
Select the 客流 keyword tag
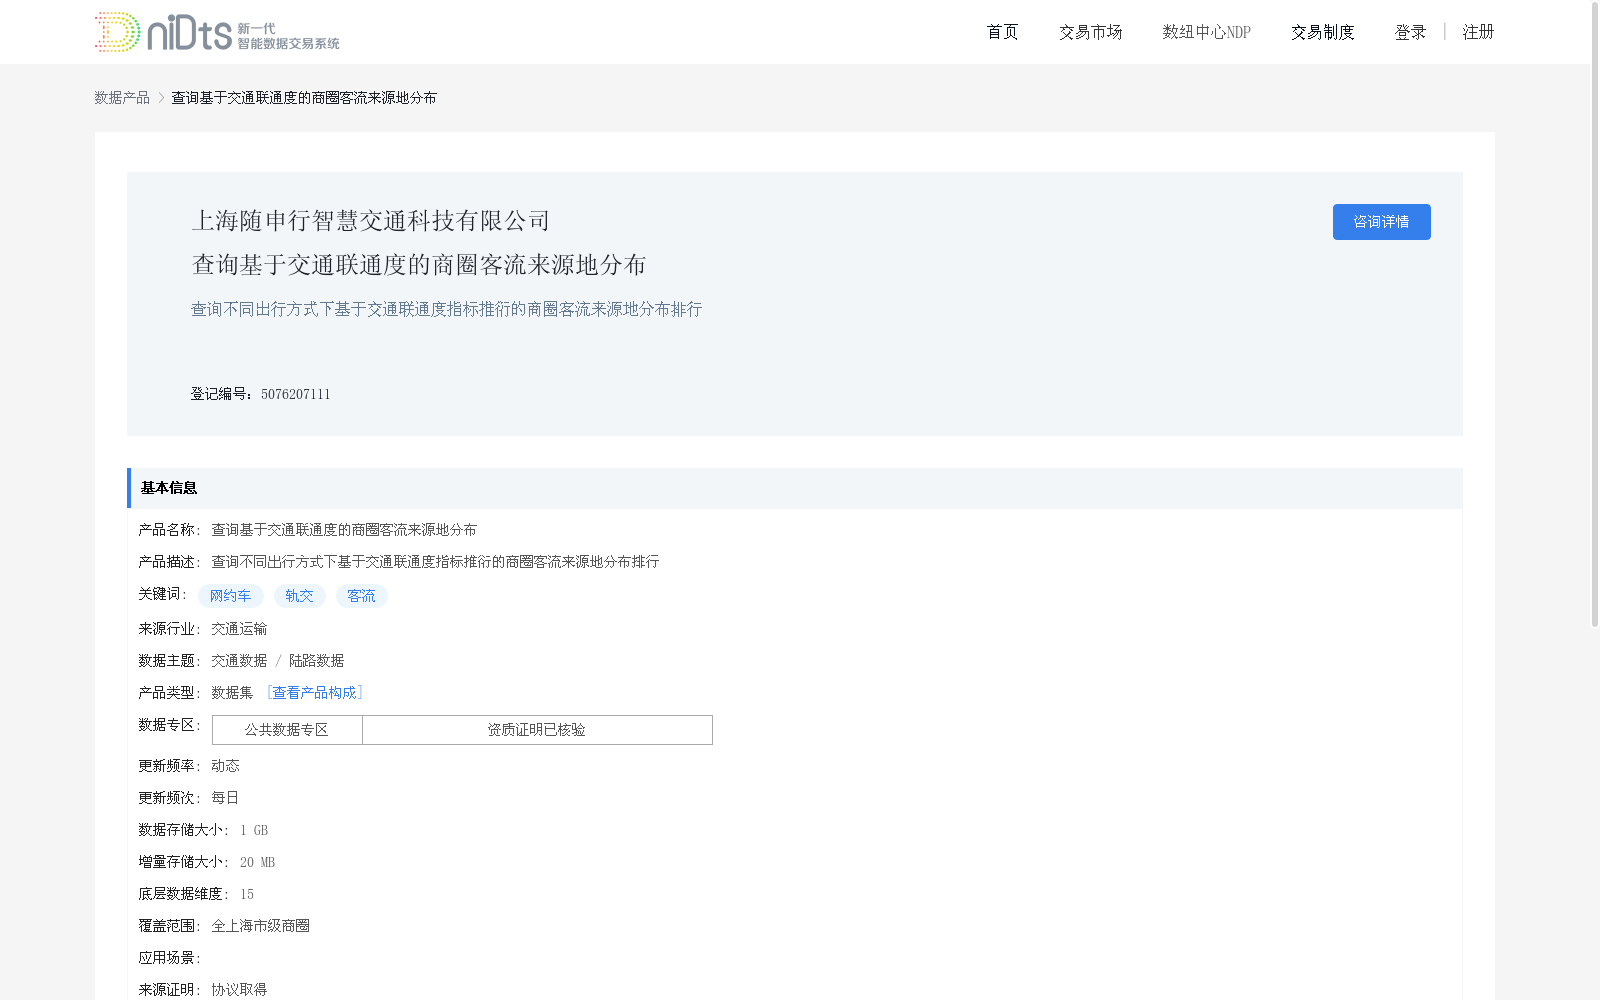(362, 596)
